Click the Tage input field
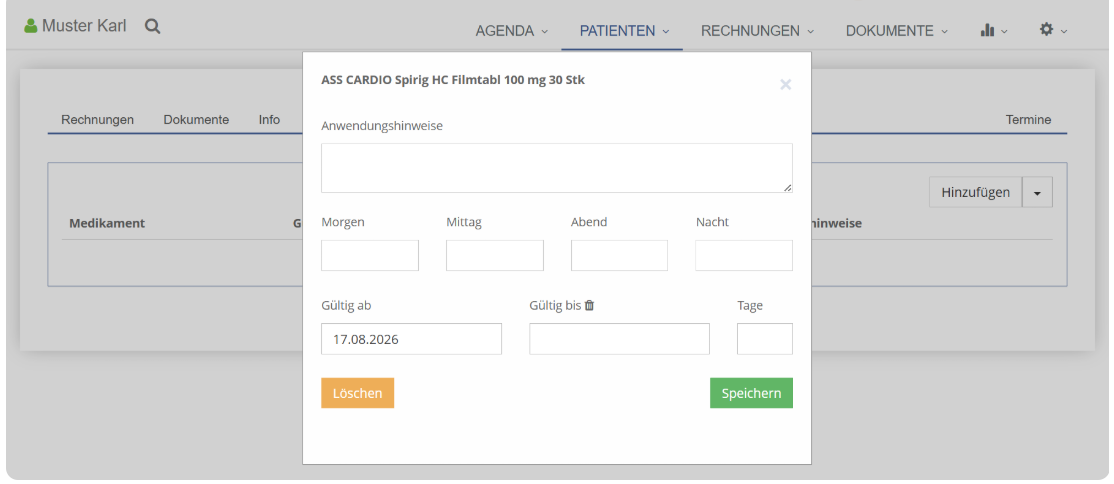1114x484 pixels. pos(764,339)
